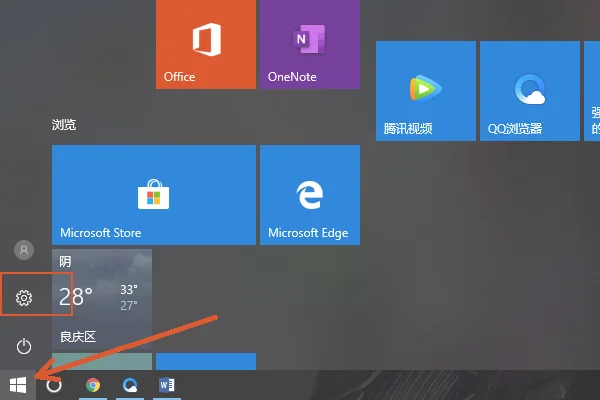Open the Office tile
Screen dimensions: 600x400
click(x=206, y=44)
